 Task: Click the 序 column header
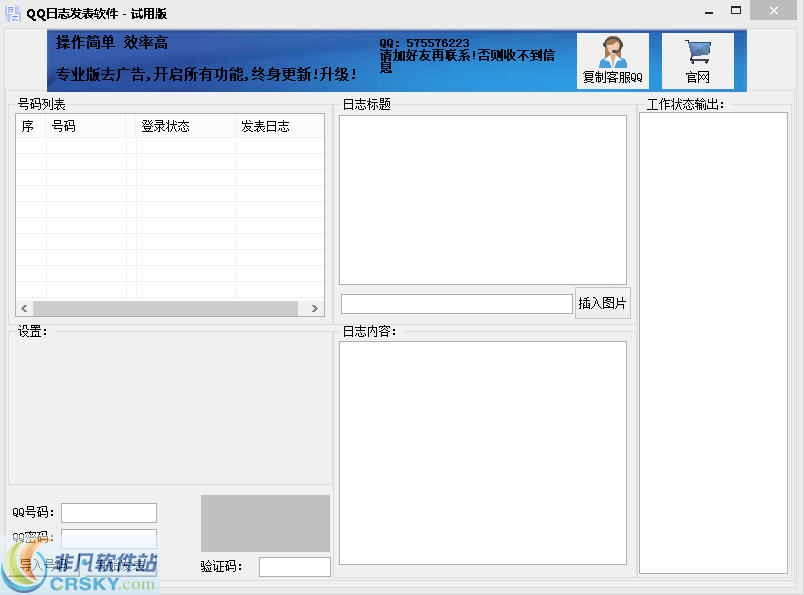[x=31, y=126]
